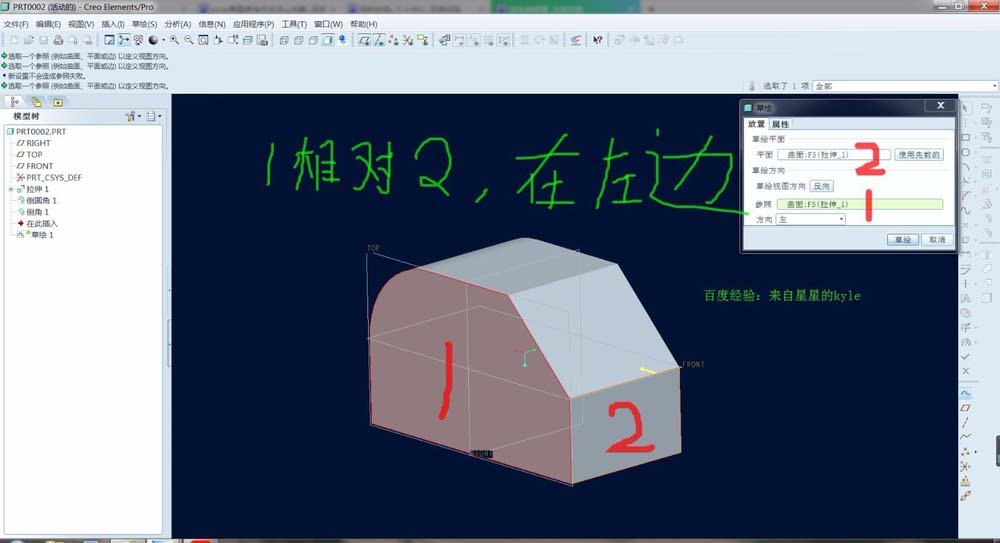Close the 草绘 dialog with X
Screen dimensions: 1000x543
click(x=940, y=105)
